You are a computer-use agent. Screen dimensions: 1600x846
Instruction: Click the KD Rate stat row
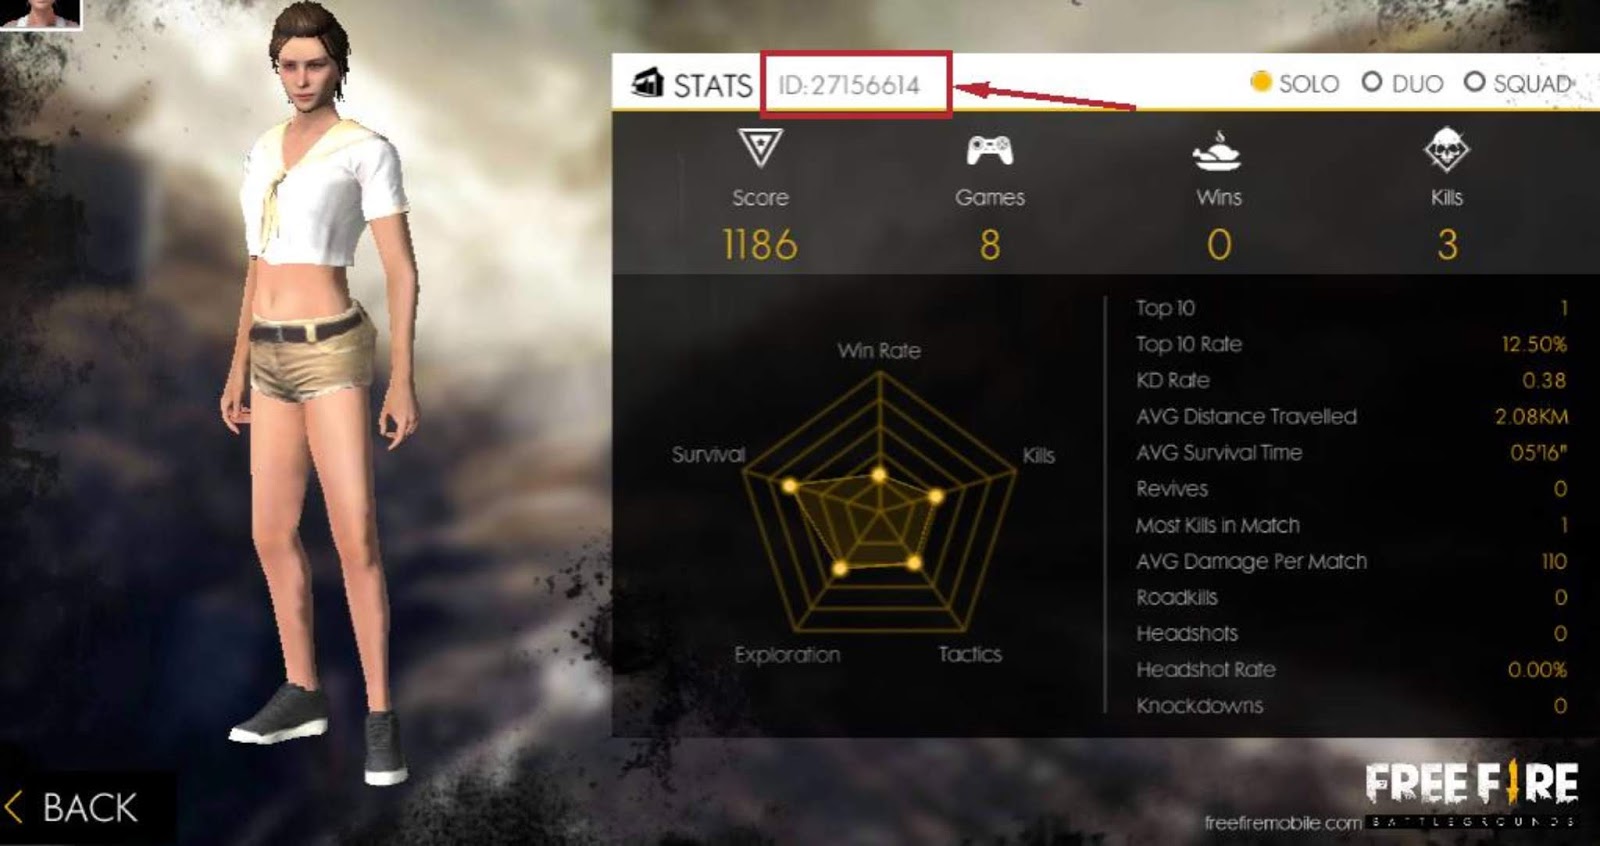click(x=1351, y=380)
